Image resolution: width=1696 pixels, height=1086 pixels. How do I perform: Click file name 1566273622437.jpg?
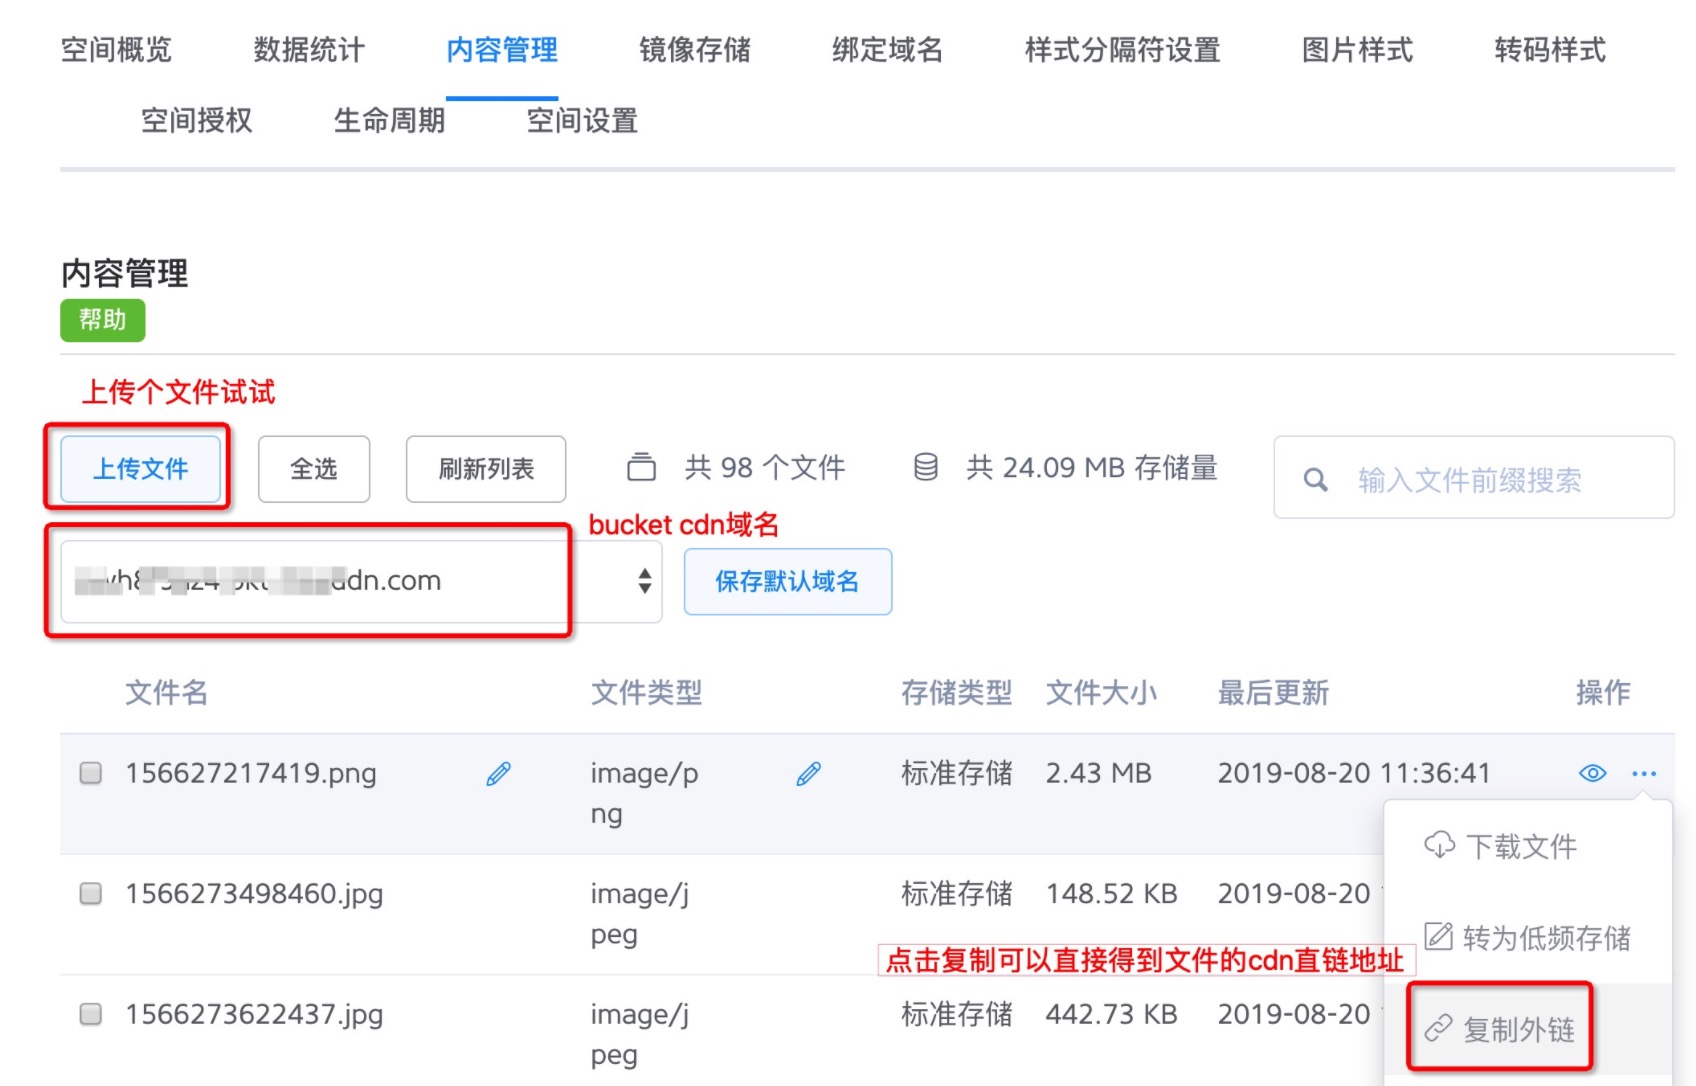tap(254, 1014)
